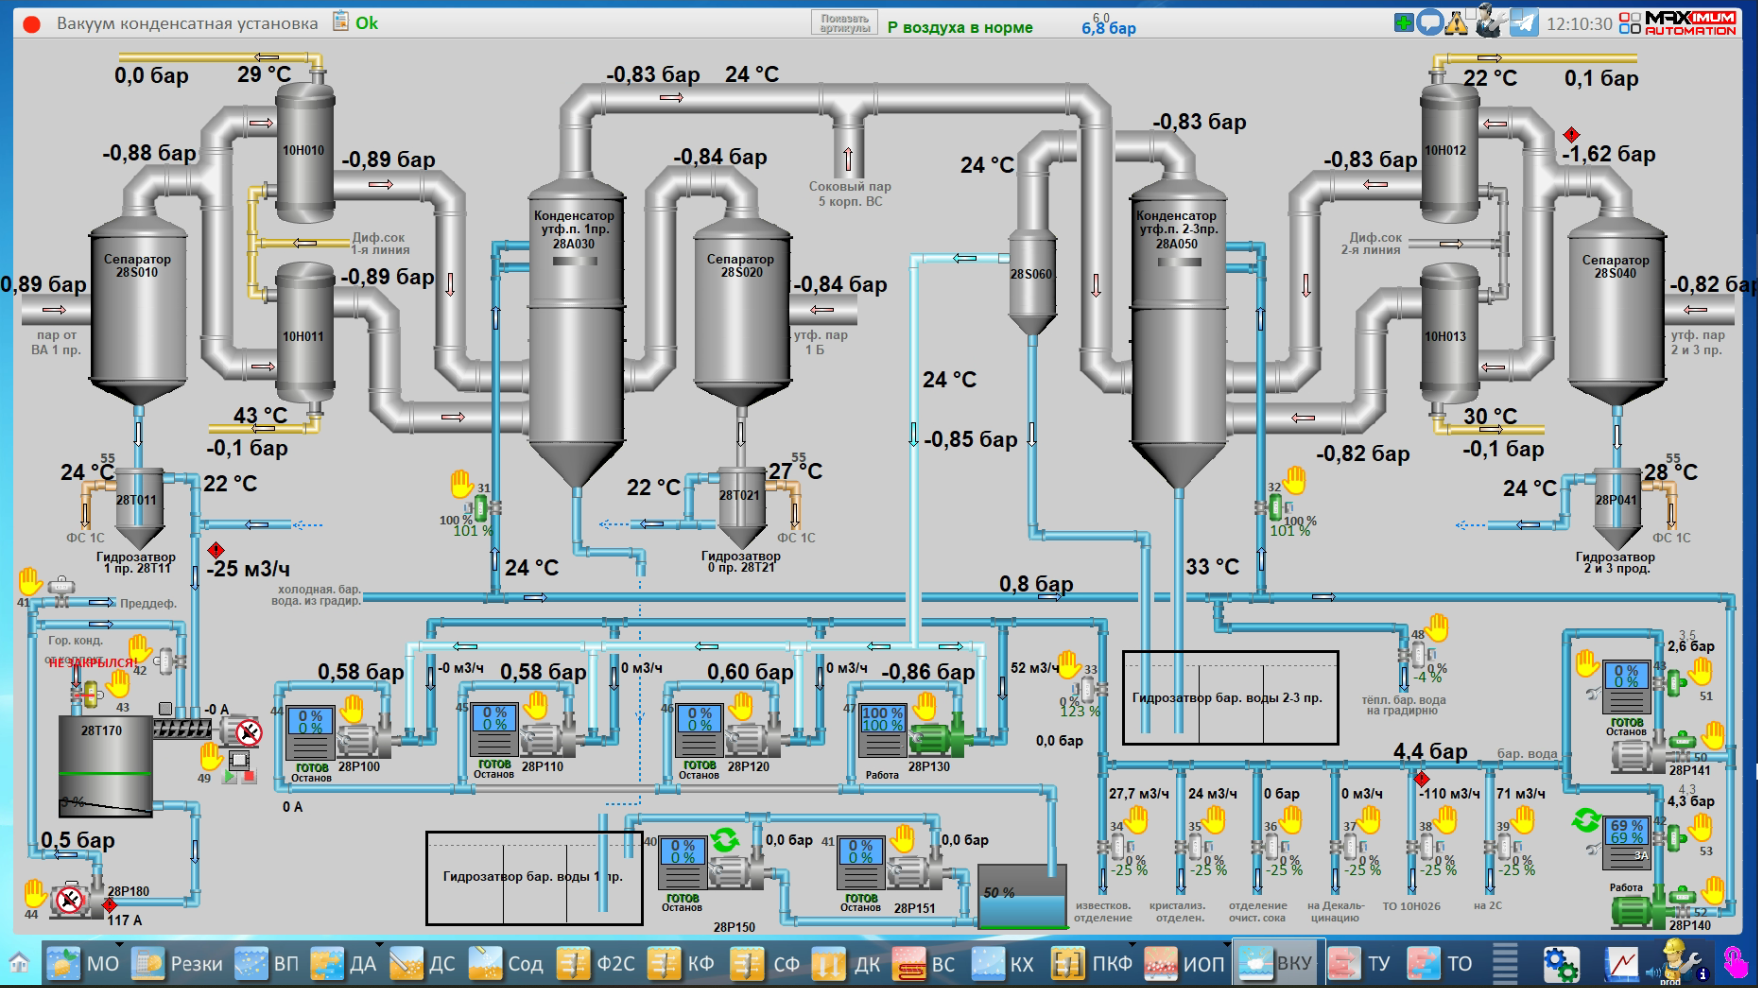Switch to the ФЗС tab
The height and width of the screenshot is (988, 1758).
[x=597, y=964]
